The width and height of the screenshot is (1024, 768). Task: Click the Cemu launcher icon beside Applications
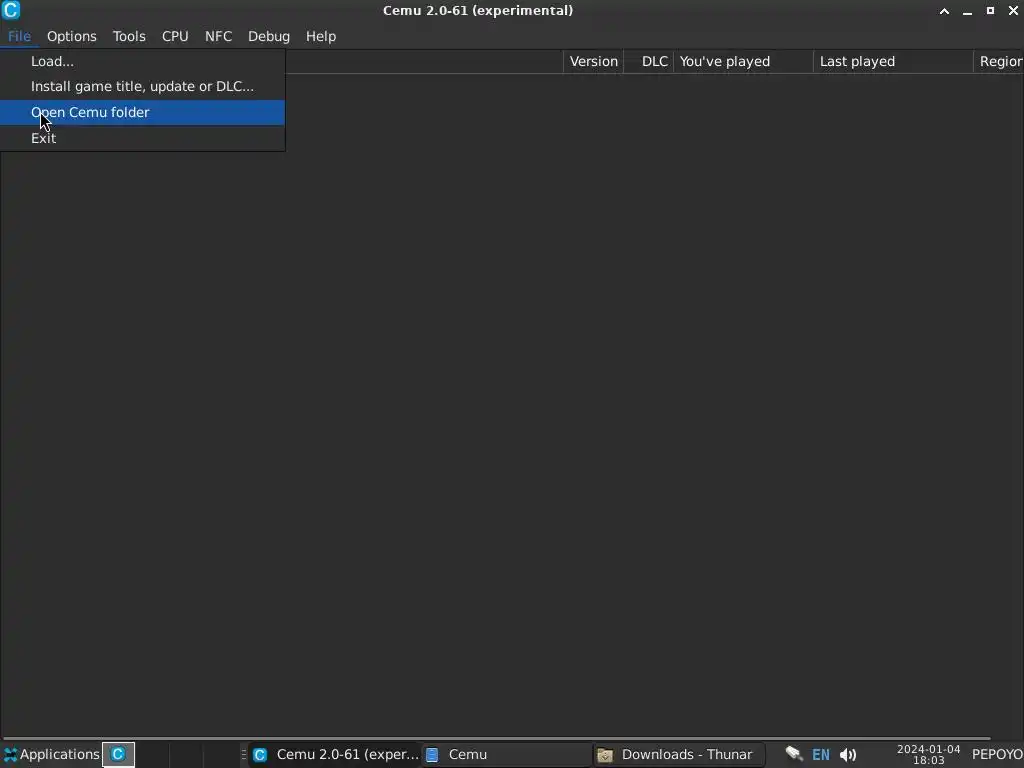tap(118, 754)
